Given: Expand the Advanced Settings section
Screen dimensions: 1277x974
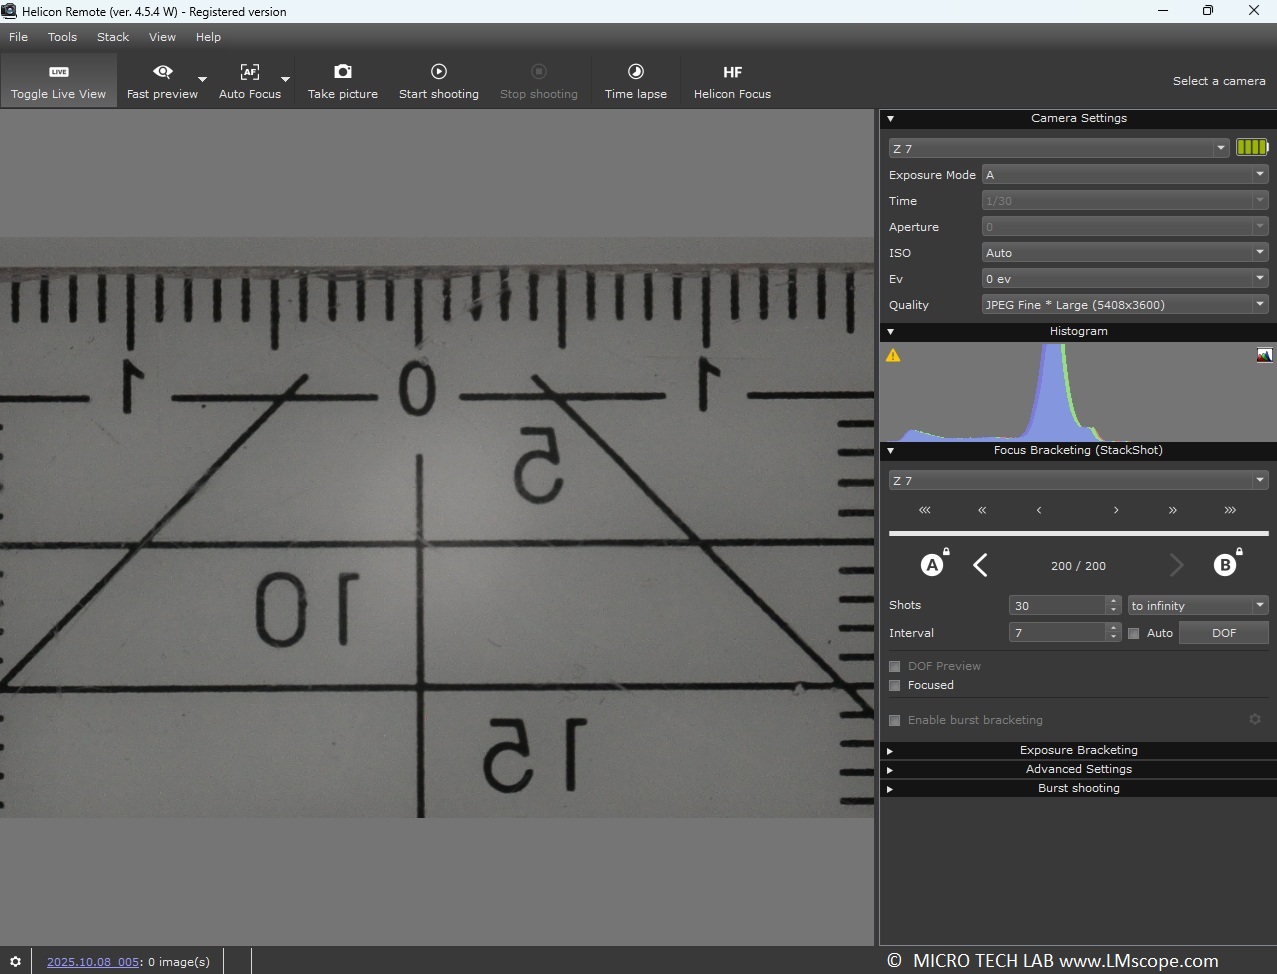Looking at the screenshot, I should tap(1078, 769).
